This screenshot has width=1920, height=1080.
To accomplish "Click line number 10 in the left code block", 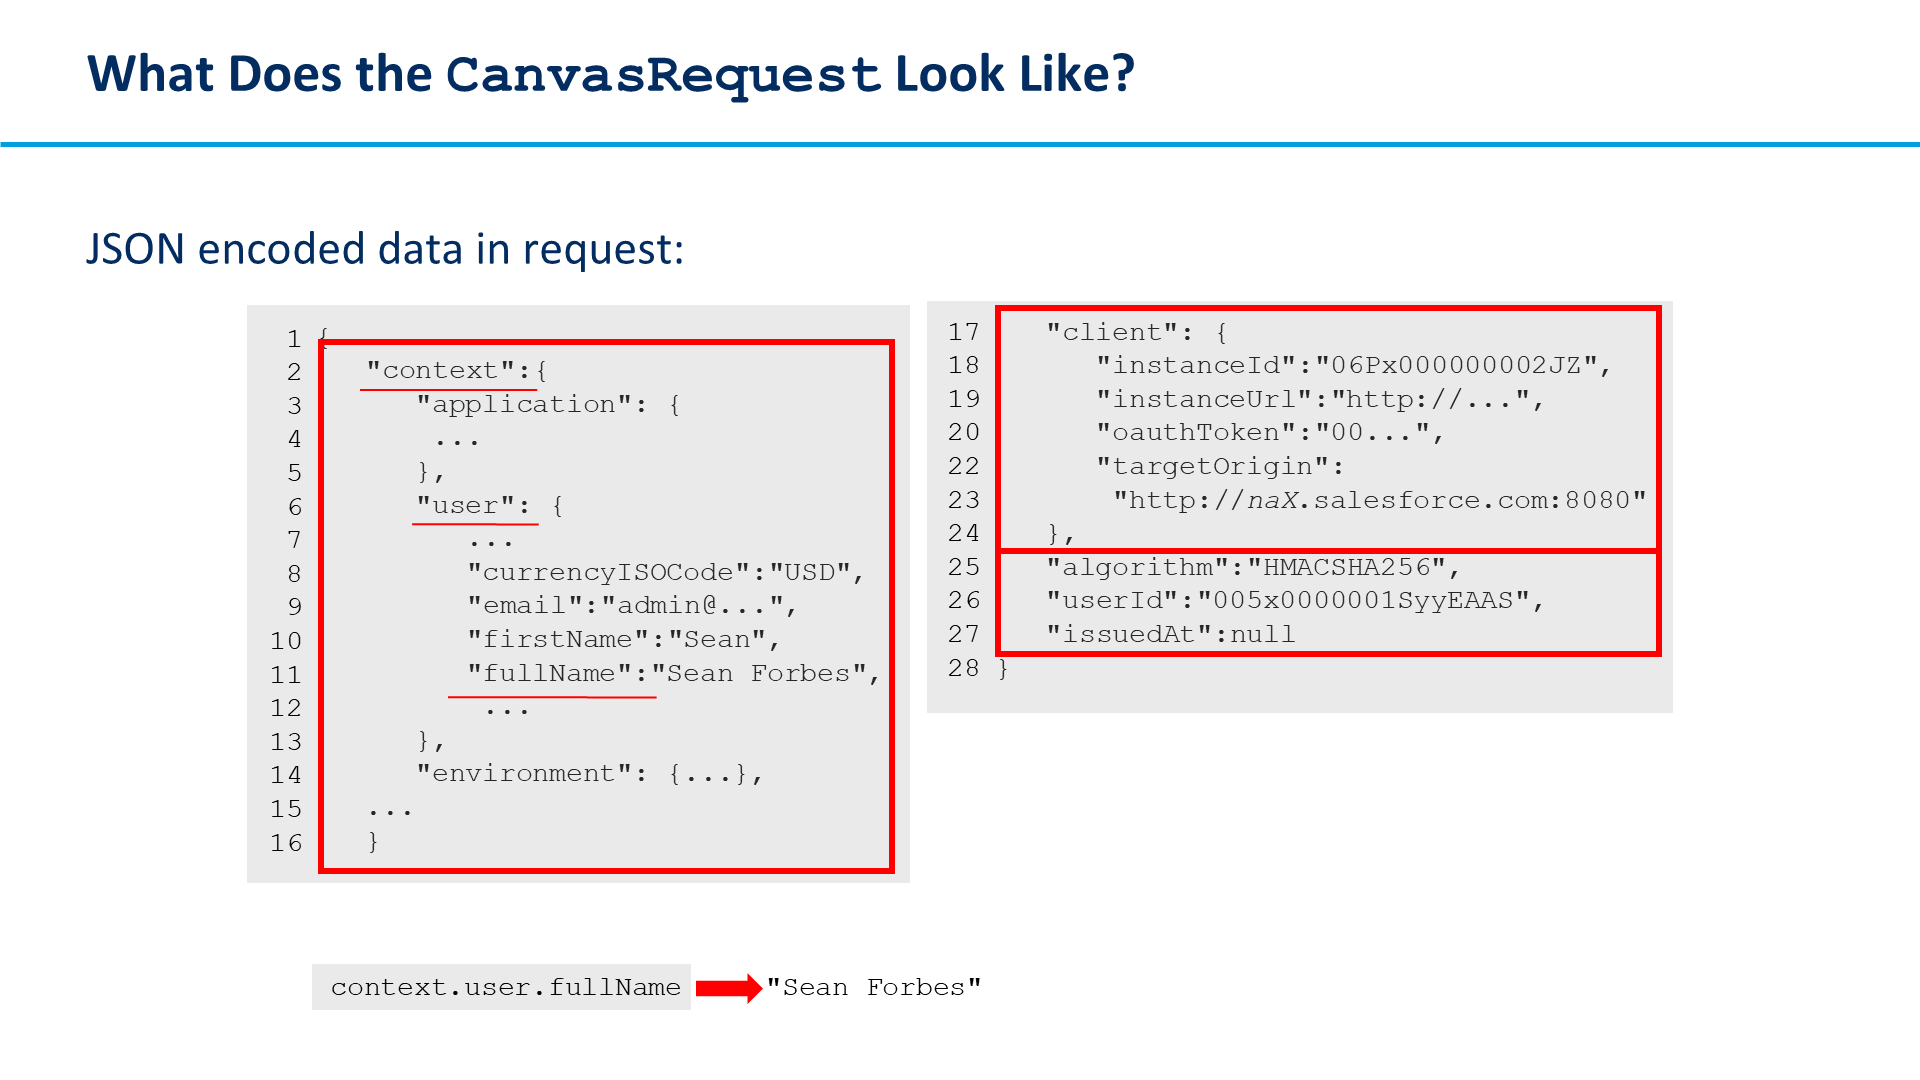I will point(286,641).
